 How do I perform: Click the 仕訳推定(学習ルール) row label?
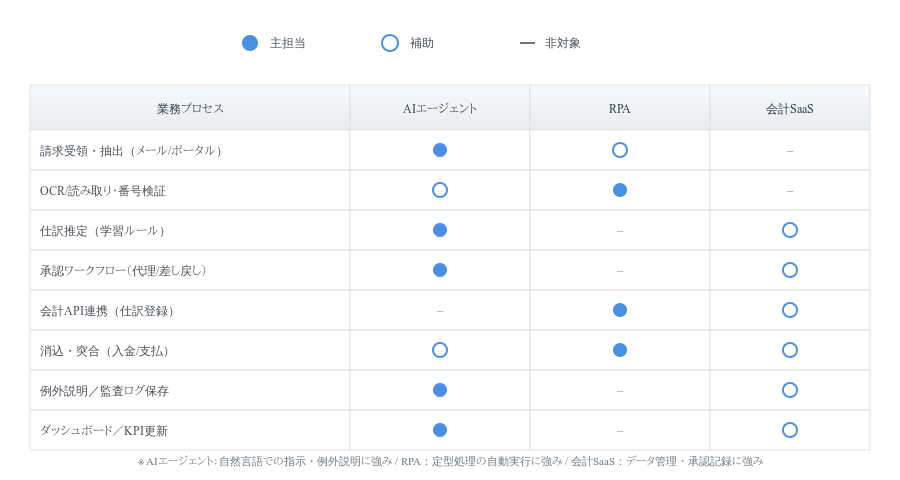(x=104, y=231)
